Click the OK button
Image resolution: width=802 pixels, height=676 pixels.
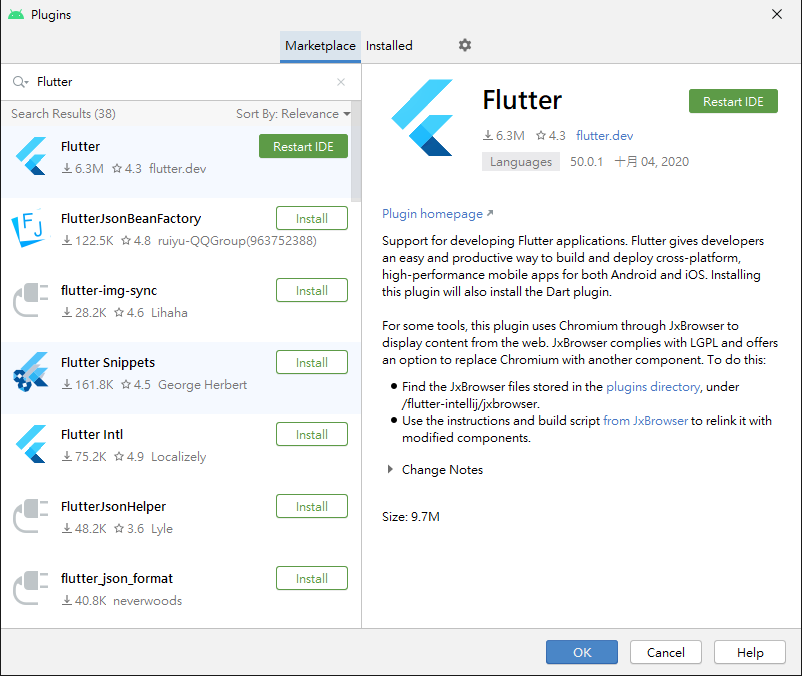(x=582, y=652)
